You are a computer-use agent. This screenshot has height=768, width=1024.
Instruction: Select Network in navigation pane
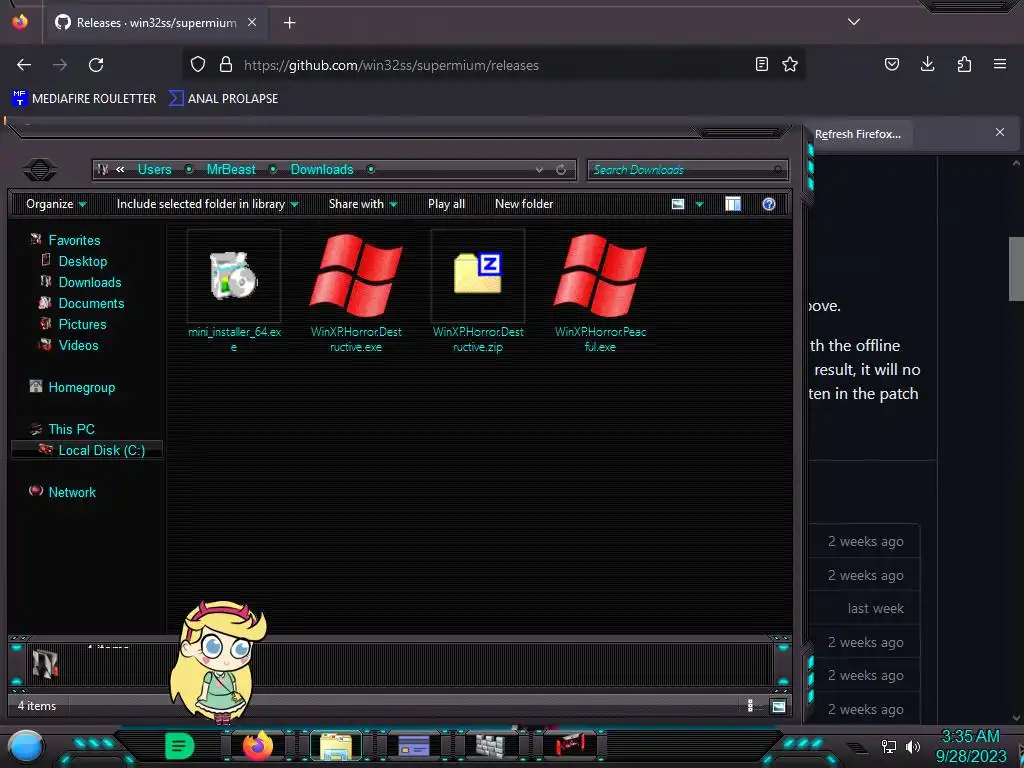[72, 492]
